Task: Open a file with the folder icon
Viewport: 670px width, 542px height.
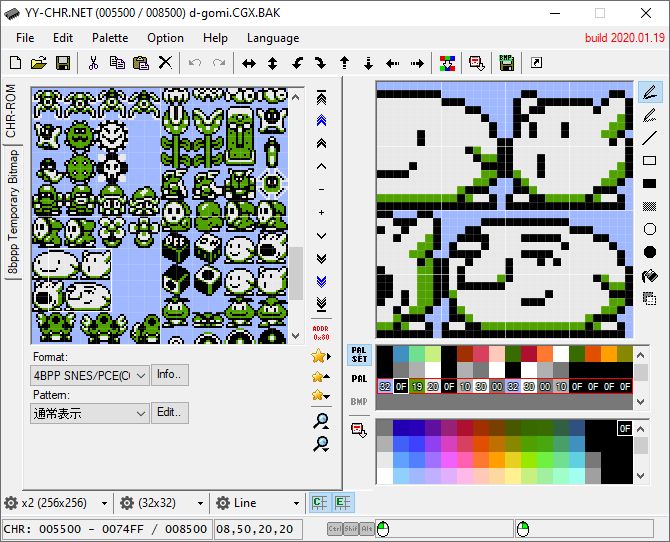Action: (x=39, y=63)
